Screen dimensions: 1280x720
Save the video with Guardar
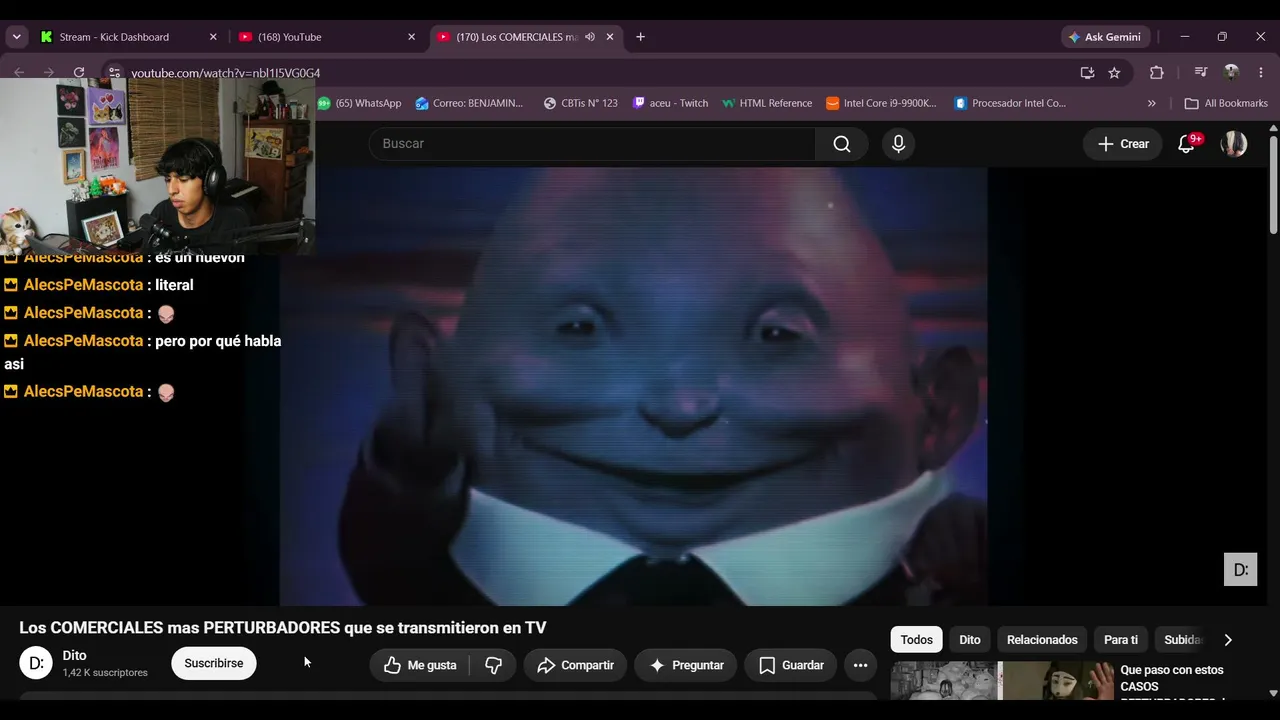[x=791, y=665]
